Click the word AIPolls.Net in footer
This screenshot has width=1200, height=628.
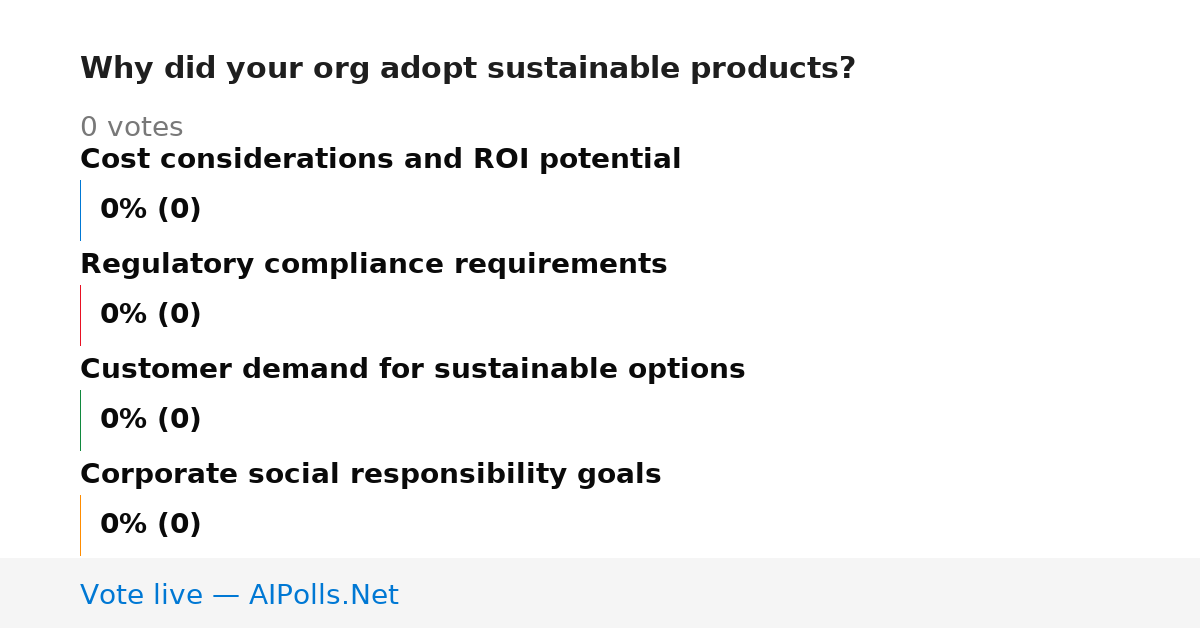pyautogui.click(x=323, y=595)
